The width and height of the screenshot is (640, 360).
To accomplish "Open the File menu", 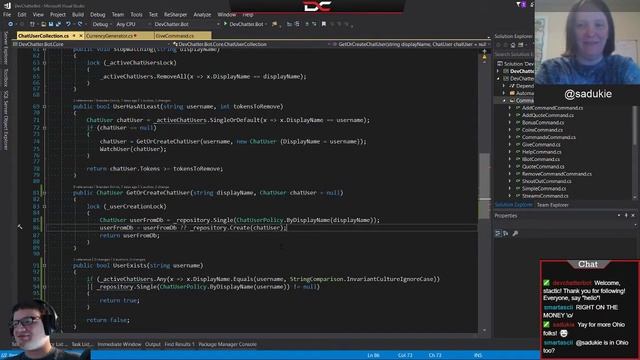I will (7, 15).
